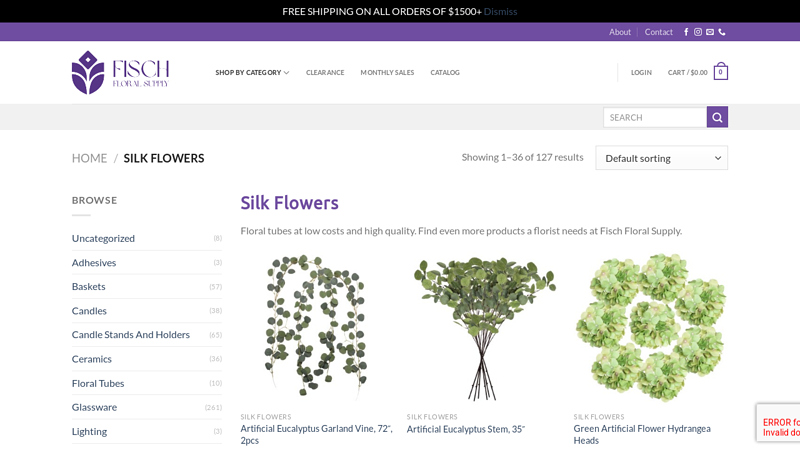Browse the Ceramics category
This screenshot has width=800, height=450.
tap(91, 359)
